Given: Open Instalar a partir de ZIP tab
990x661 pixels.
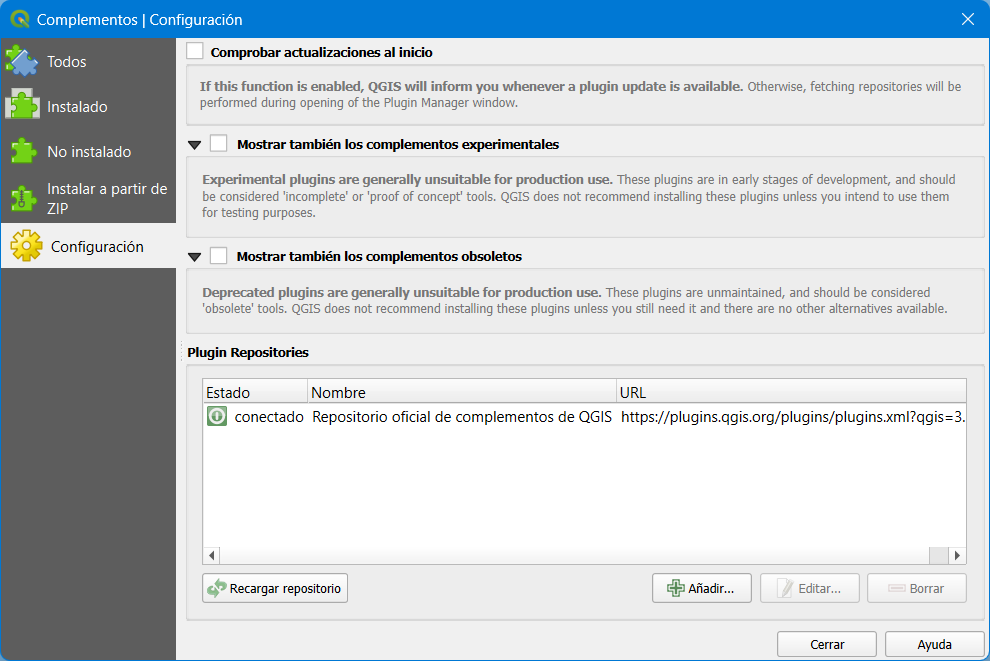Looking at the screenshot, I should pyautogui.click(x=88, y=198).
